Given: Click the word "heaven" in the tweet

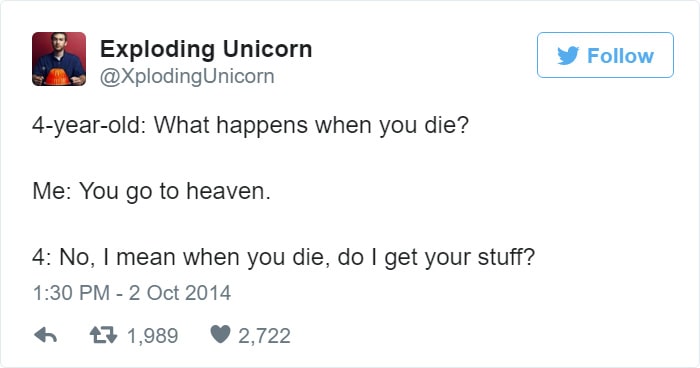Looking at the screenshot, I should (x=226, y=191).
